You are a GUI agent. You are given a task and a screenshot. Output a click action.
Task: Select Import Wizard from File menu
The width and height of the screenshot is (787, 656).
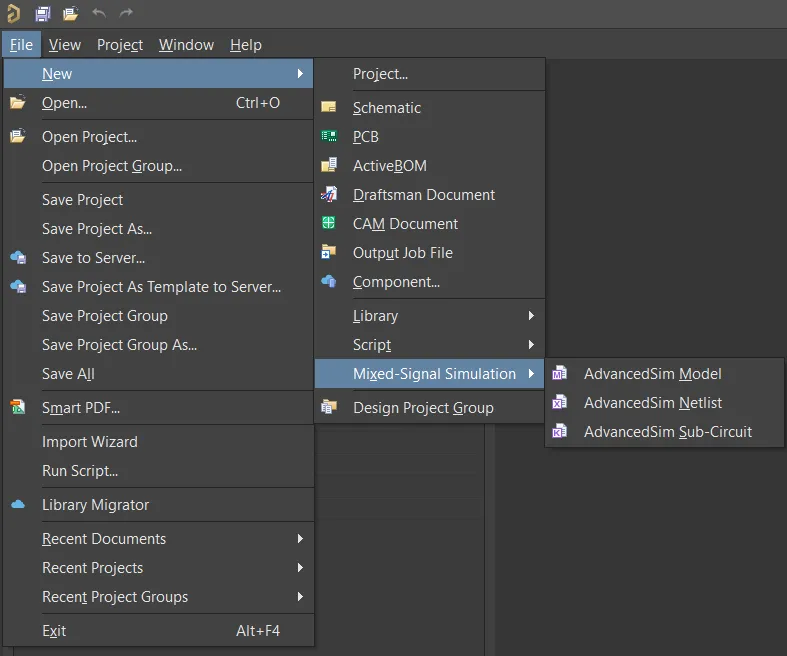(90, 442)
